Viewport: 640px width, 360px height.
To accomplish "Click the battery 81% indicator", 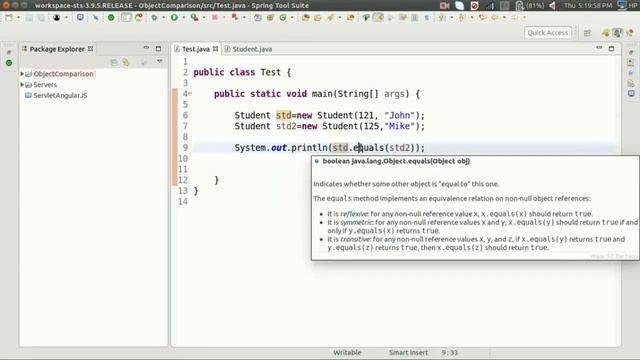I will pyautogui.click(x=530, y=5).
